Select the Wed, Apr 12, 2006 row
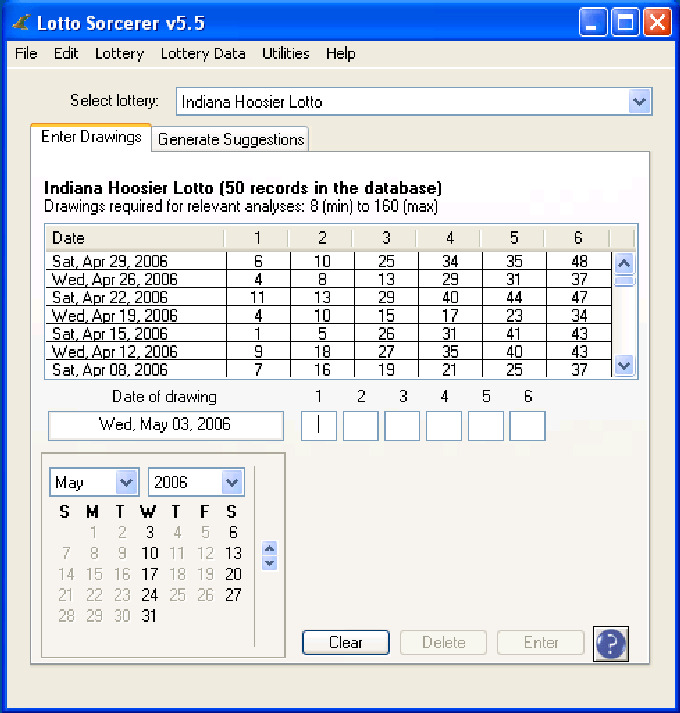 click(x=328, y=351)
